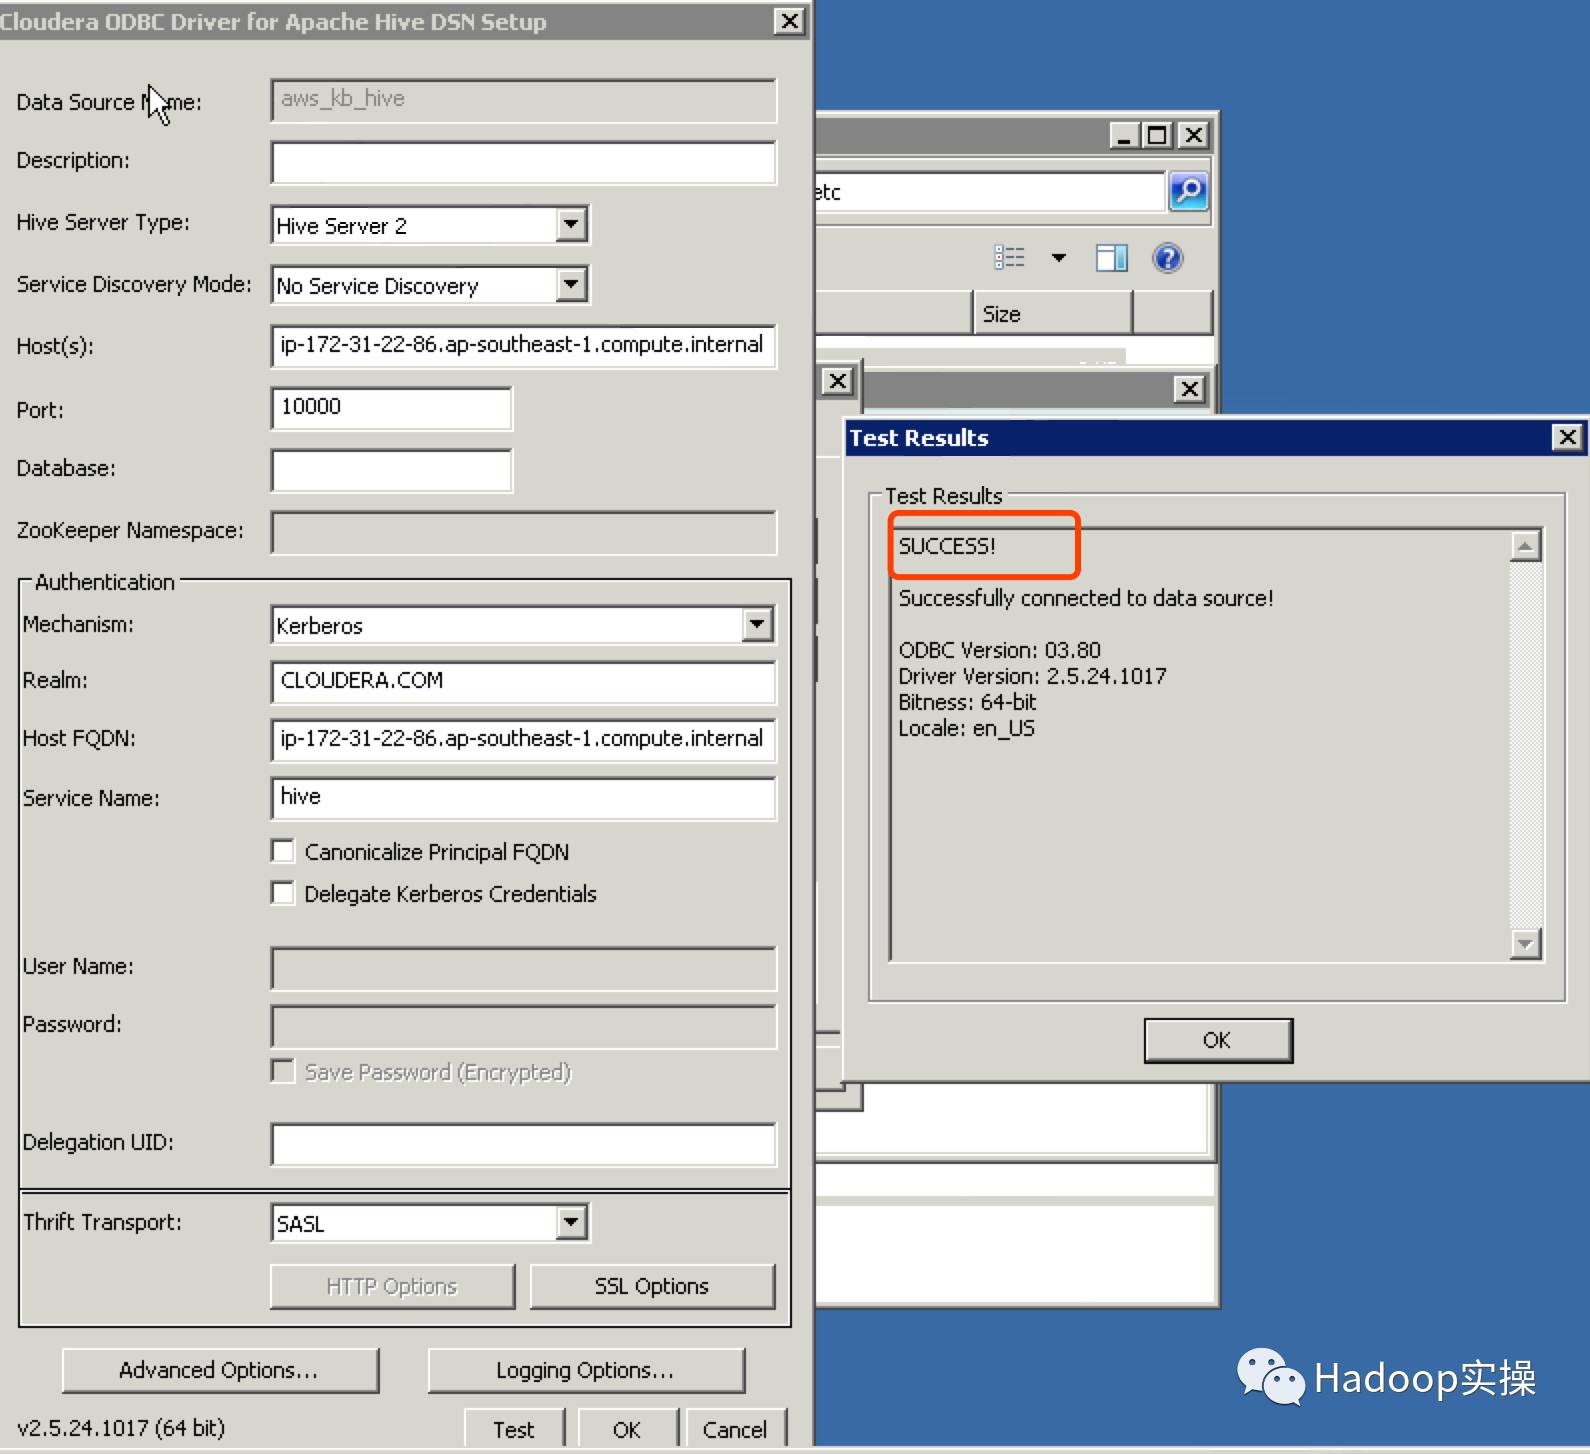Close the Test Results dialog
The height and width of the screenshot is (1454, 1590).
click(x=1567, y=437)
